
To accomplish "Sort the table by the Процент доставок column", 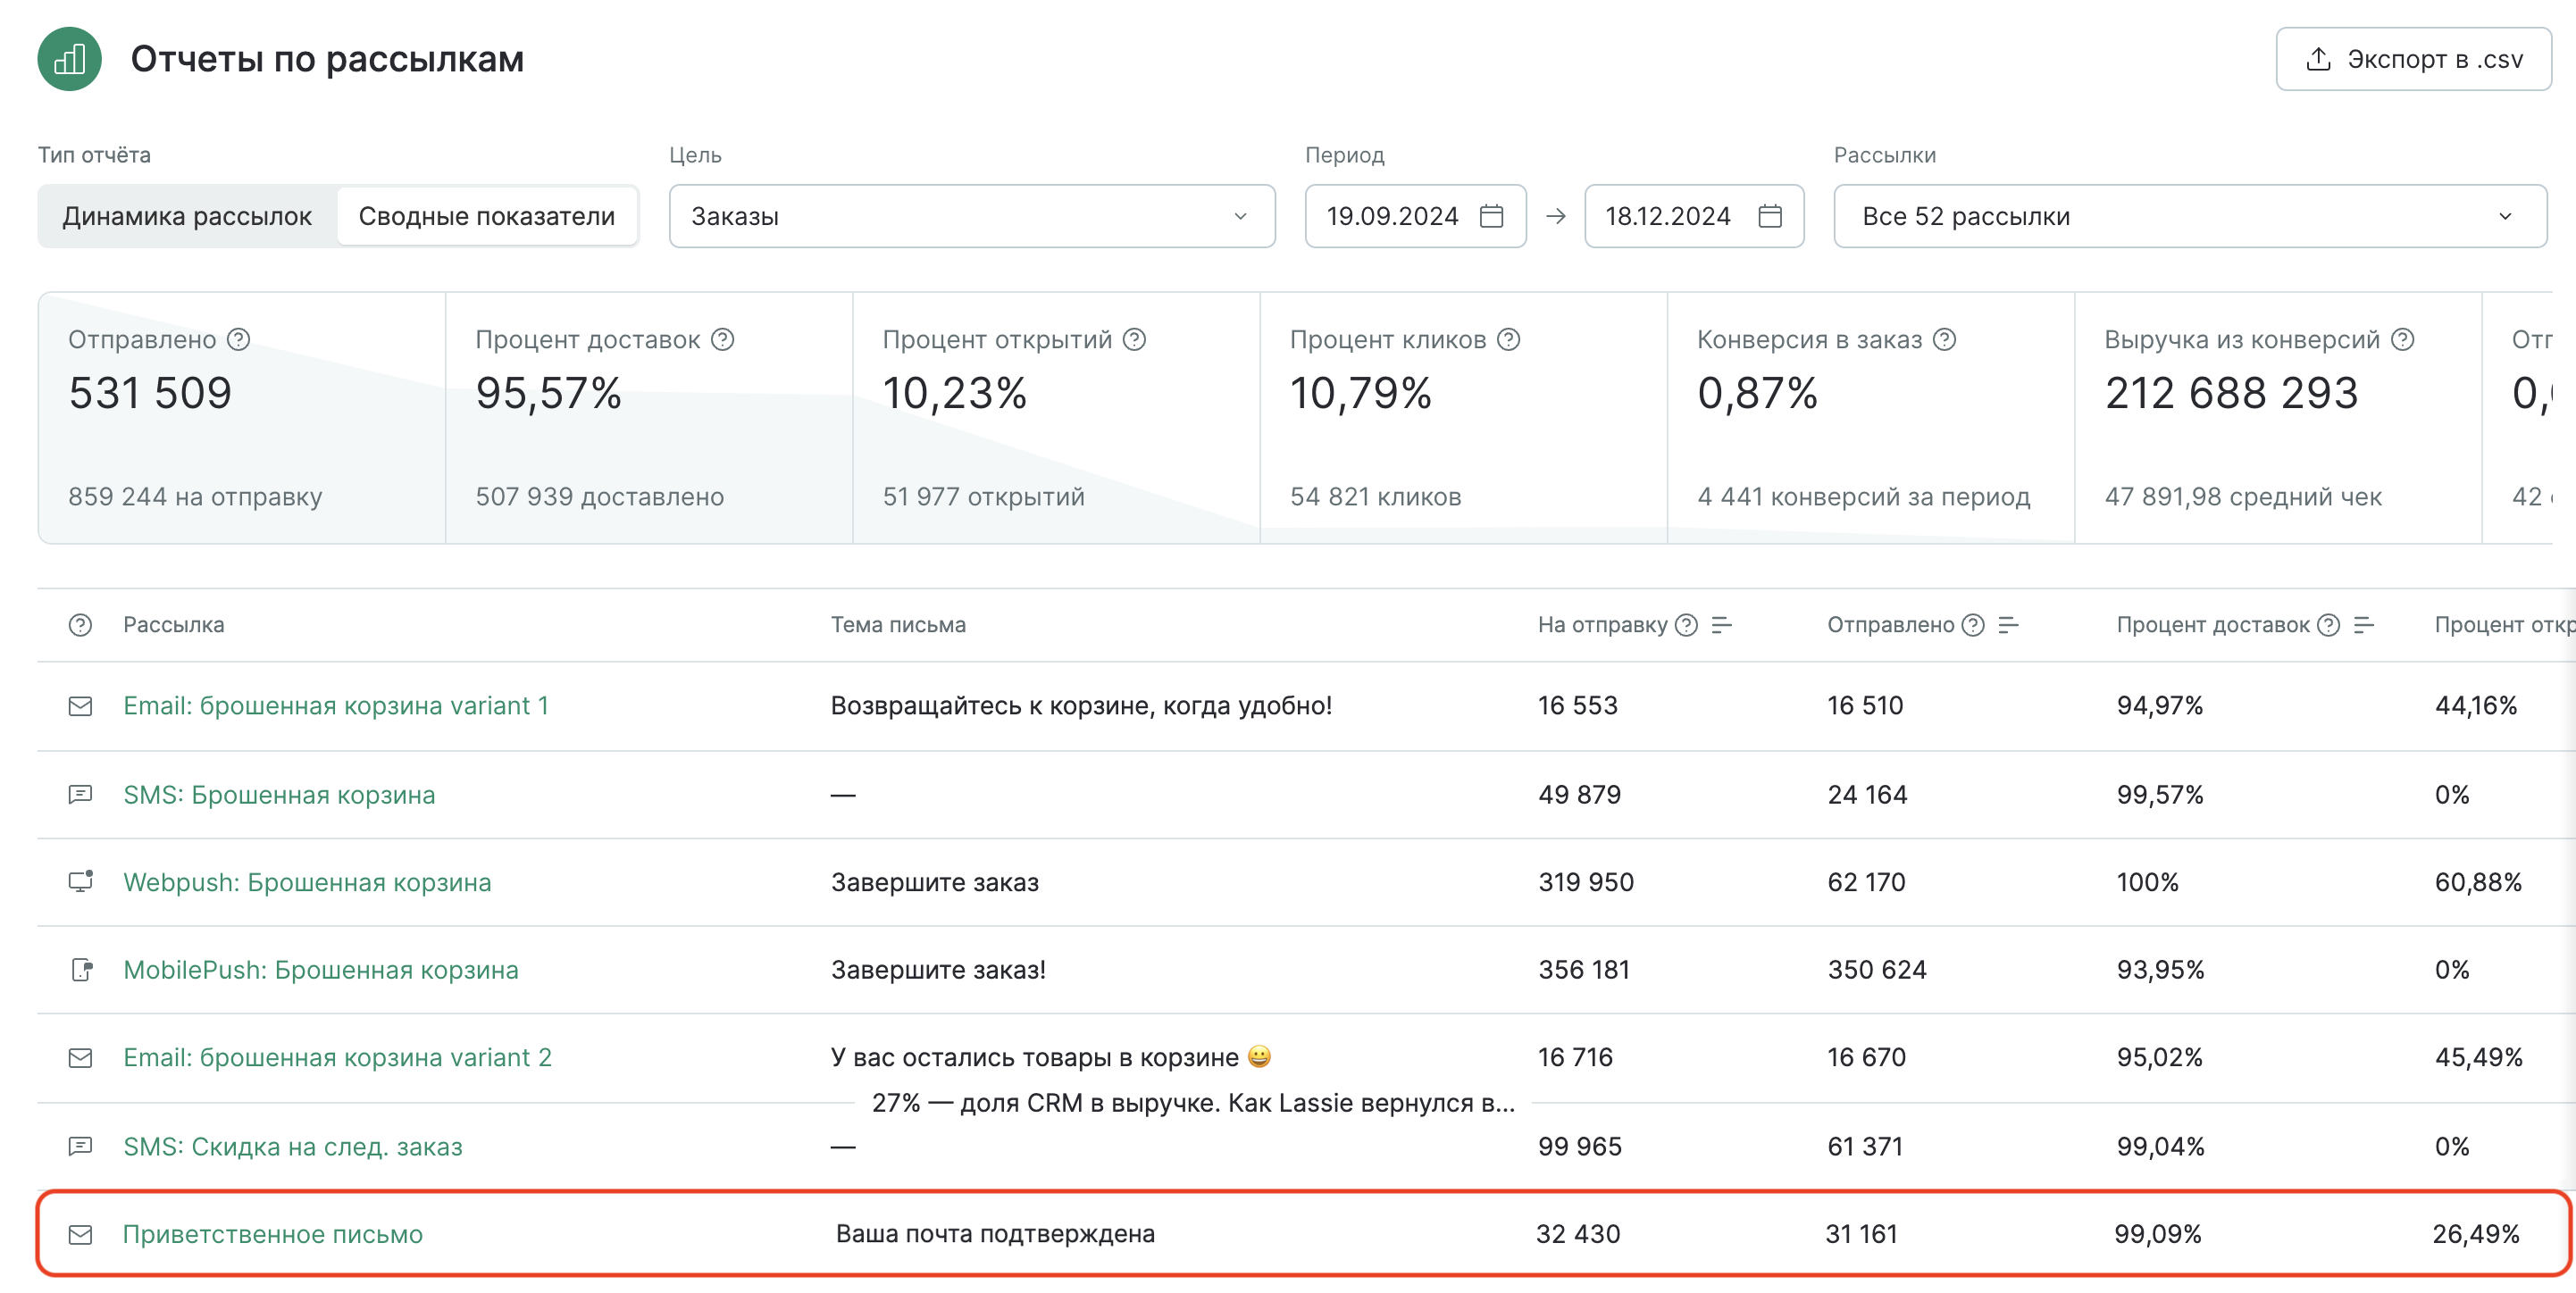I will pyautogui.click(x=2363, y=625).
